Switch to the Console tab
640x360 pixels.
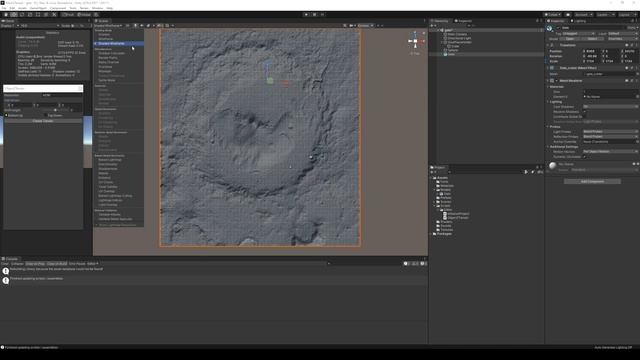[10, 259]
